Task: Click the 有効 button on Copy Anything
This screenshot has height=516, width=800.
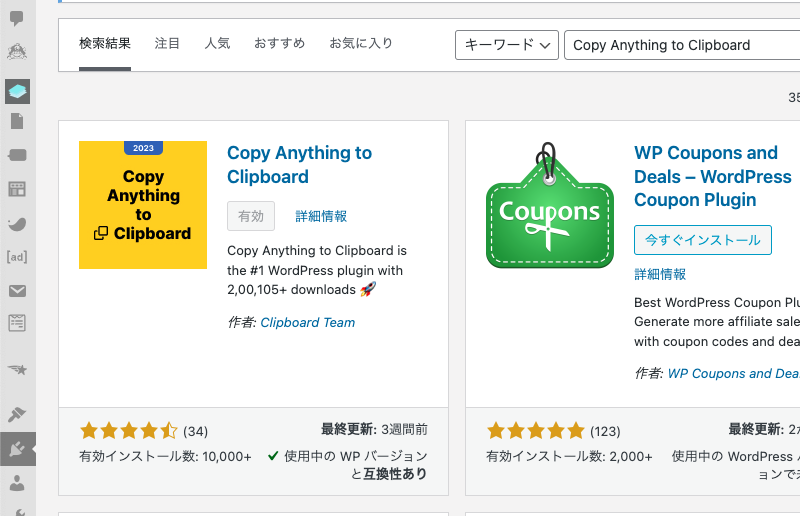Action: 251,216
